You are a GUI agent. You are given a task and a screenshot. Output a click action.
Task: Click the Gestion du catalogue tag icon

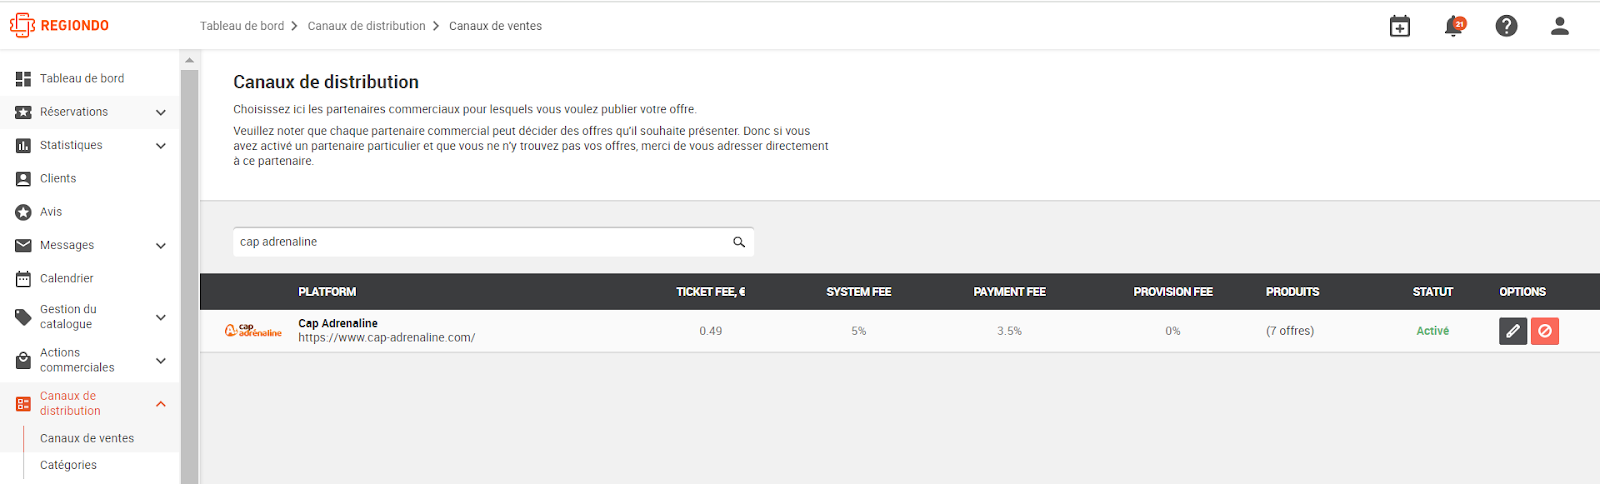tap(23, 317)
